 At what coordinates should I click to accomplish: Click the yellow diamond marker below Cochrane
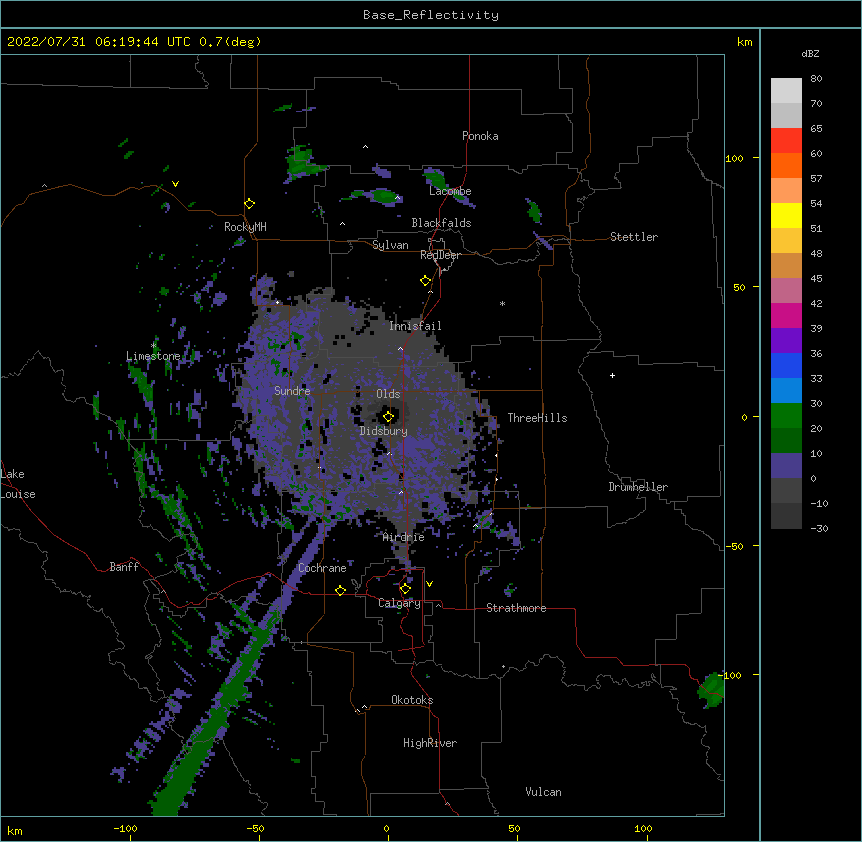click(x=340, y=590)
